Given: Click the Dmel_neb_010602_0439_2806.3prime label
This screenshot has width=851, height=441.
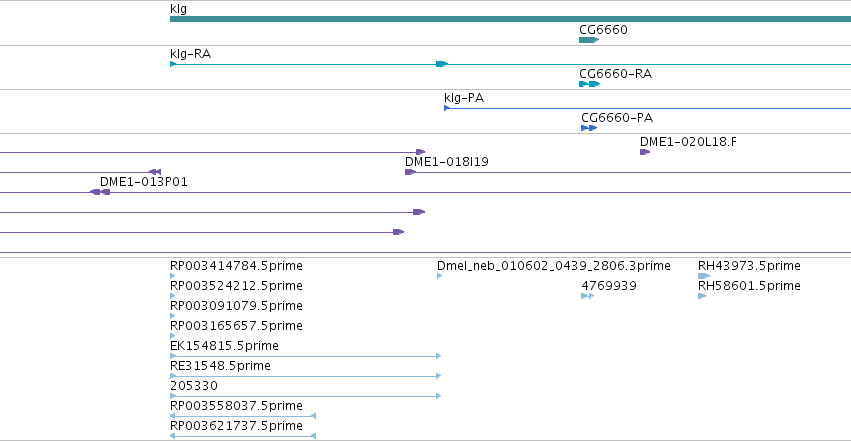Looking at the screenshot, I should pos(554,266).
